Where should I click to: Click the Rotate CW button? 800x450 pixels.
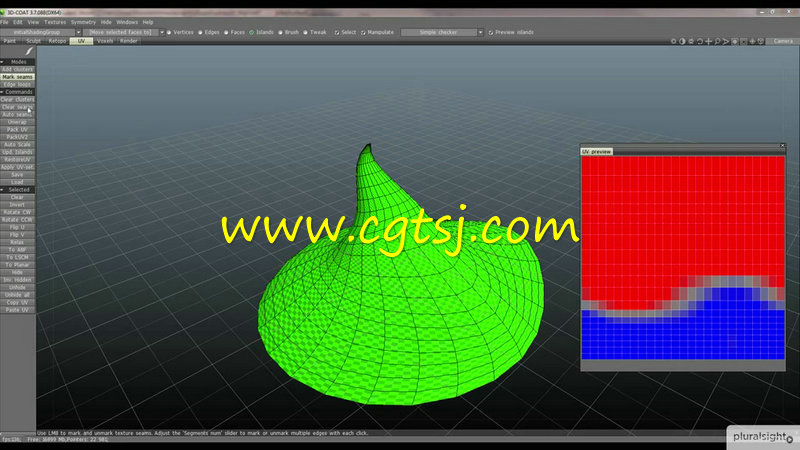click(x=17, y=212)
